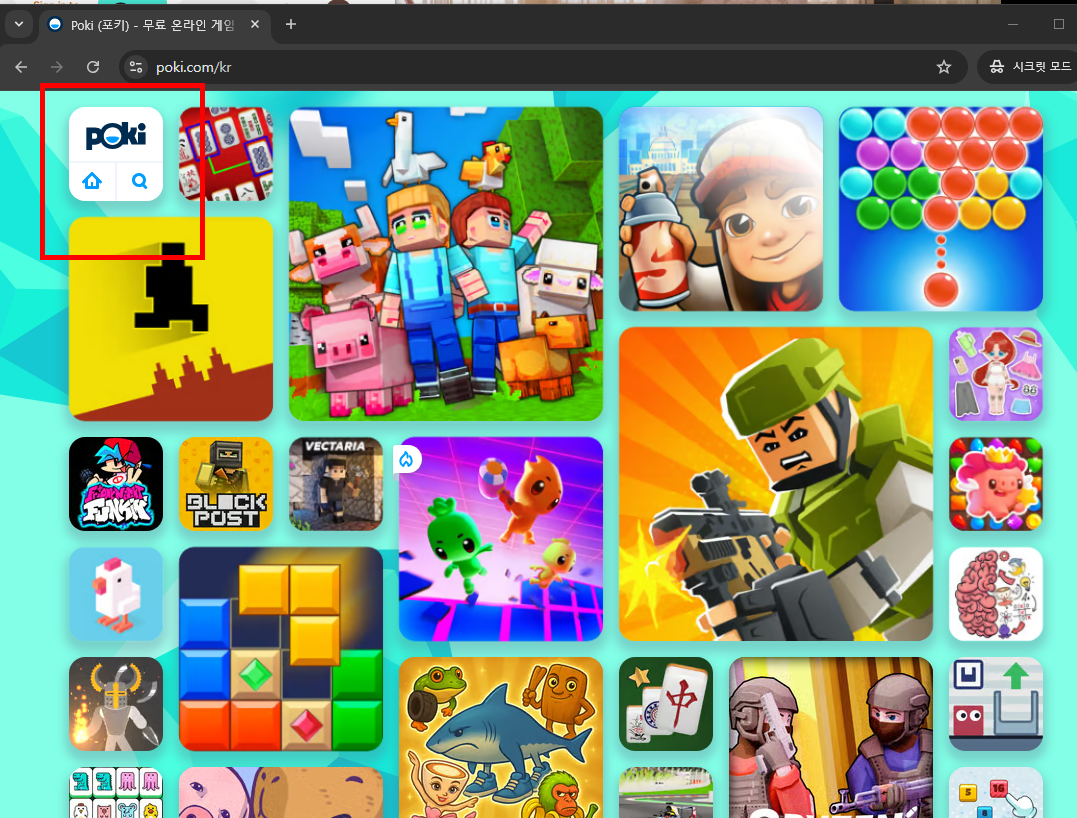1077x818 pixels.
Task: Click the flame trending badge icon
Action: click(x=407, y=459)
